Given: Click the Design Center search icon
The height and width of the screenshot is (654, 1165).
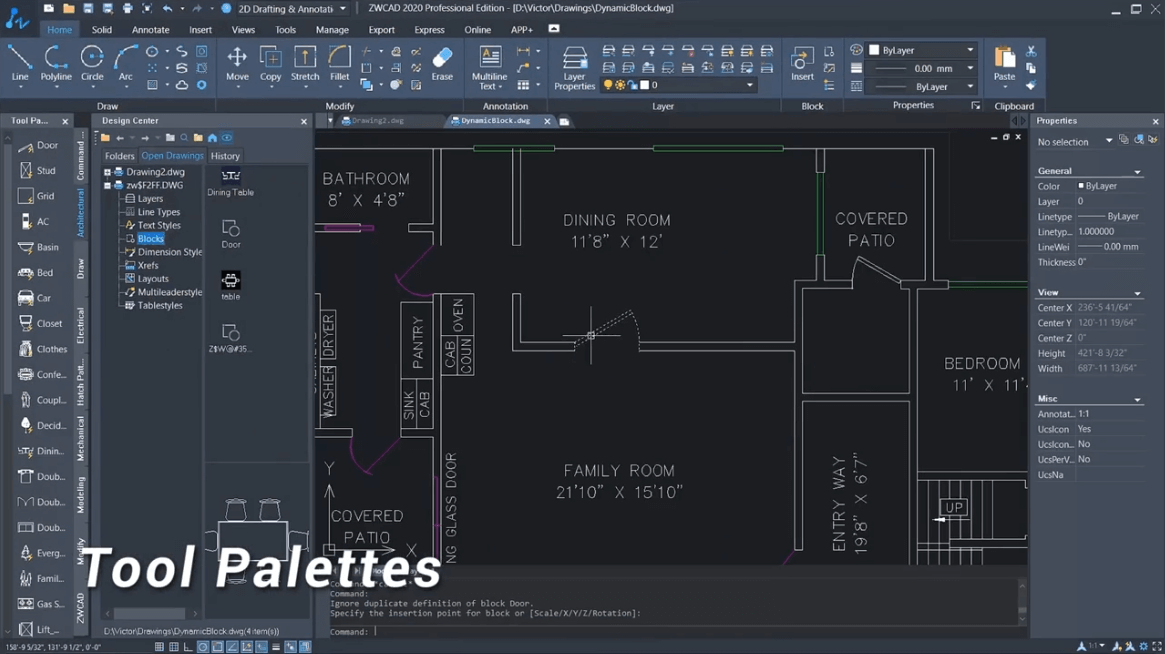Looking at the screenshot, I should [184, 137].
